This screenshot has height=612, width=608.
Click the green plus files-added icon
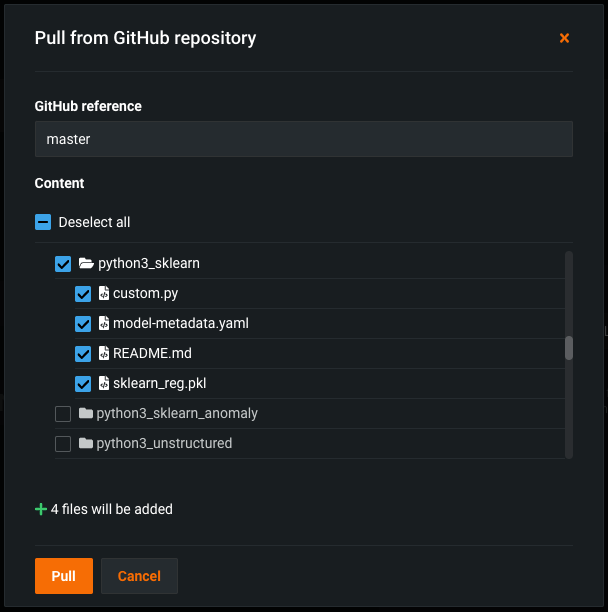[x=41, y=509]
